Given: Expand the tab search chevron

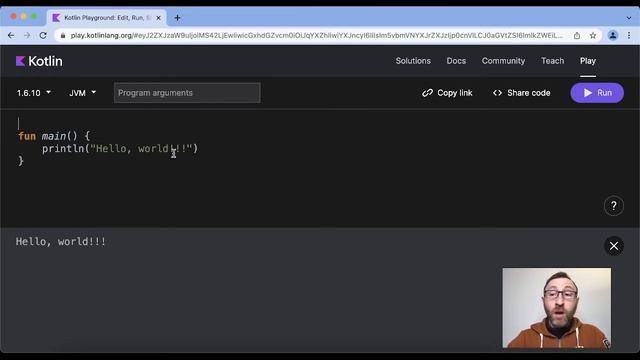Looking at the screenshot, I should (x=629, y=18).
